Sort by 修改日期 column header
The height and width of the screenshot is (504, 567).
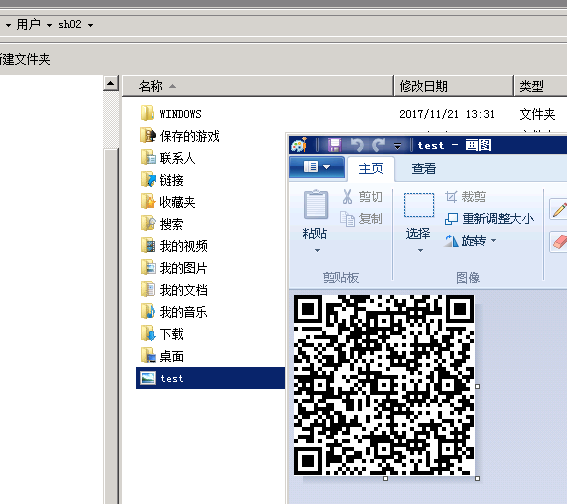pos(453,86)
